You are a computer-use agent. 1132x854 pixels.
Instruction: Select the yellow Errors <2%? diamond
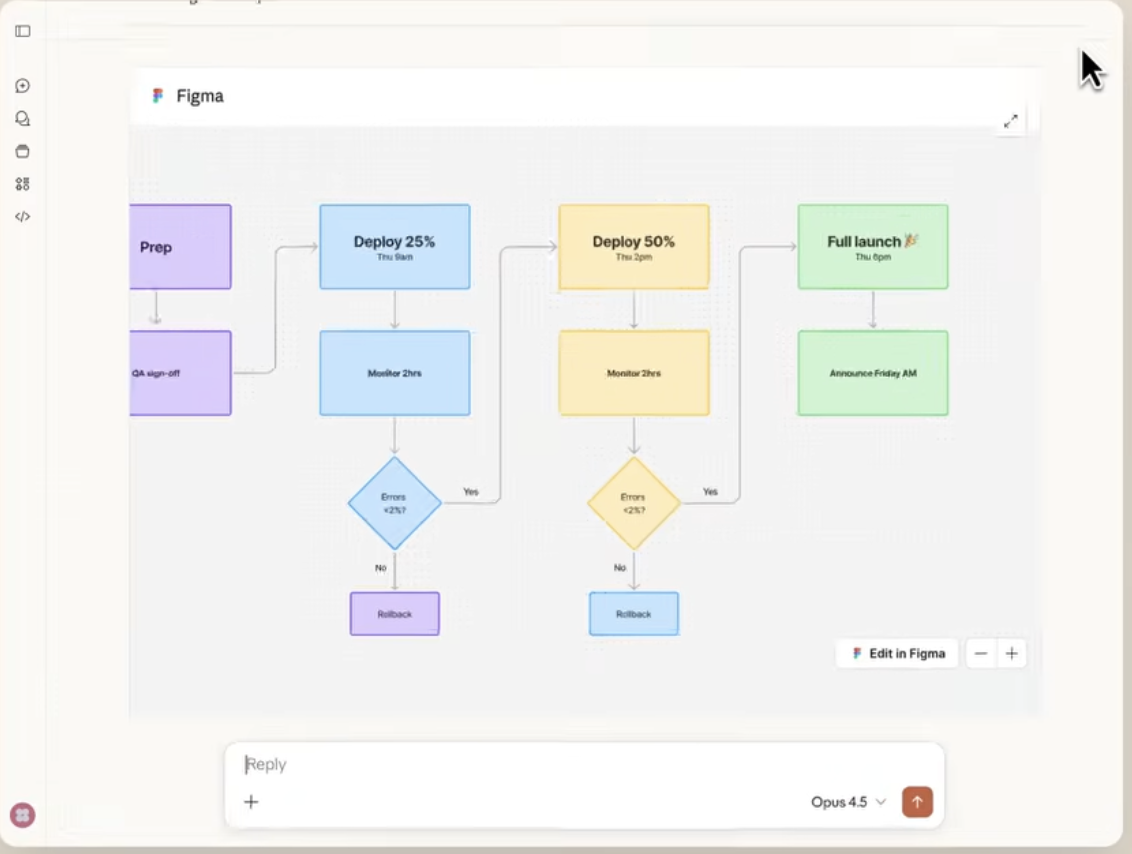[x=634, y=503]
